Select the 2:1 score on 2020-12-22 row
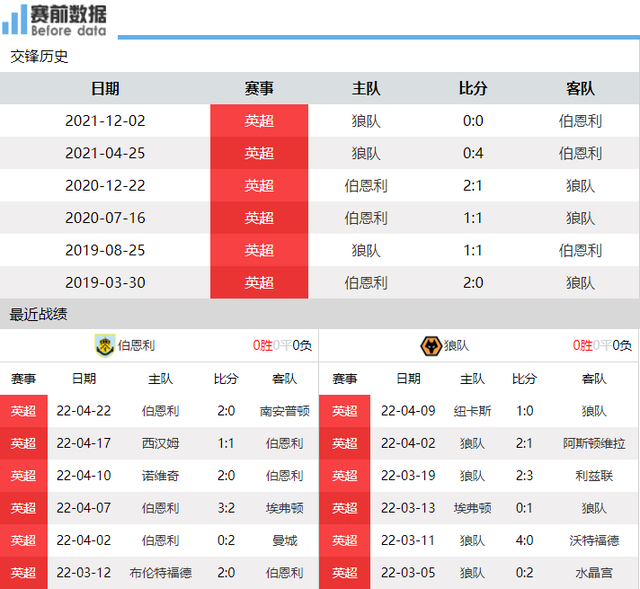The height and width of the screenshot is (589, 640). coord(473,186)
